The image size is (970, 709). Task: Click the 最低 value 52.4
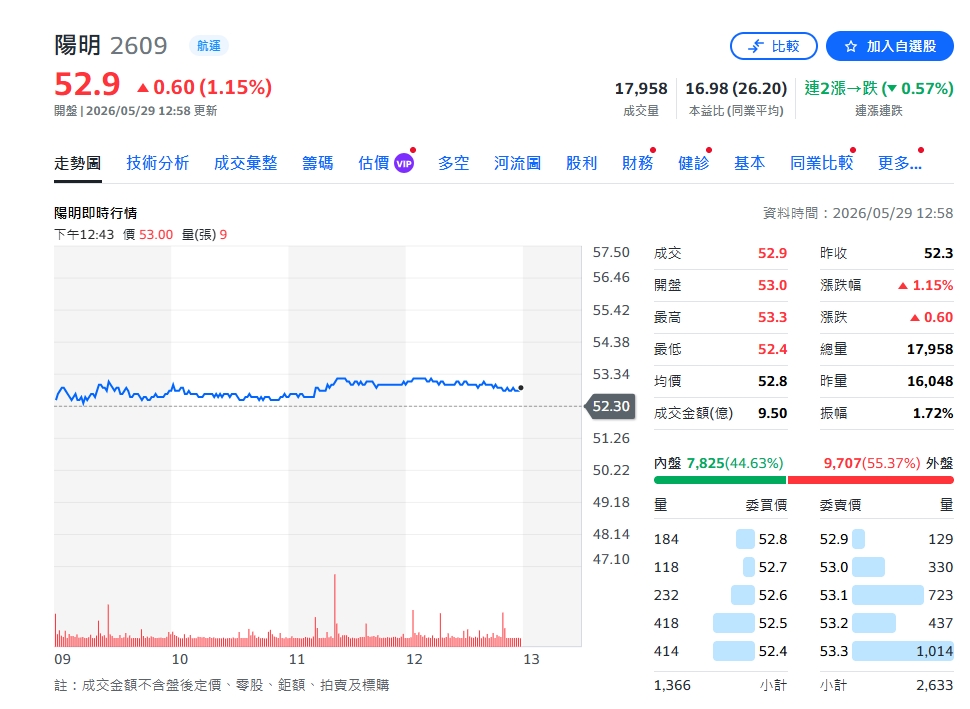pyautogui.click(x=773, y=350)
